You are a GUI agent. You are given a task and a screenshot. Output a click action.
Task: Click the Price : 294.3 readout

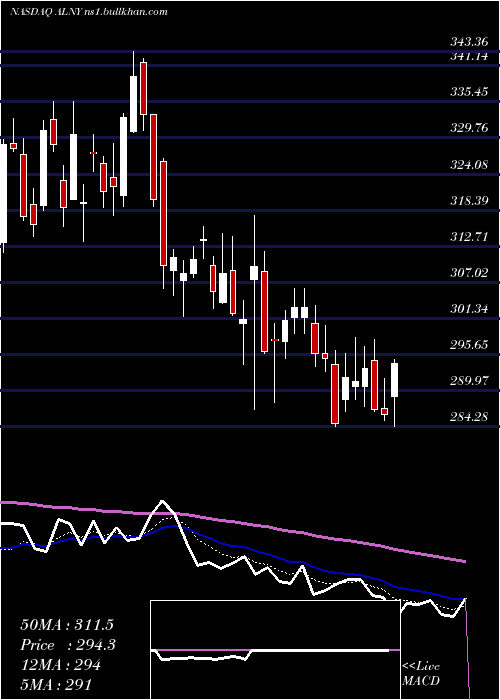(x=68, y=645)
